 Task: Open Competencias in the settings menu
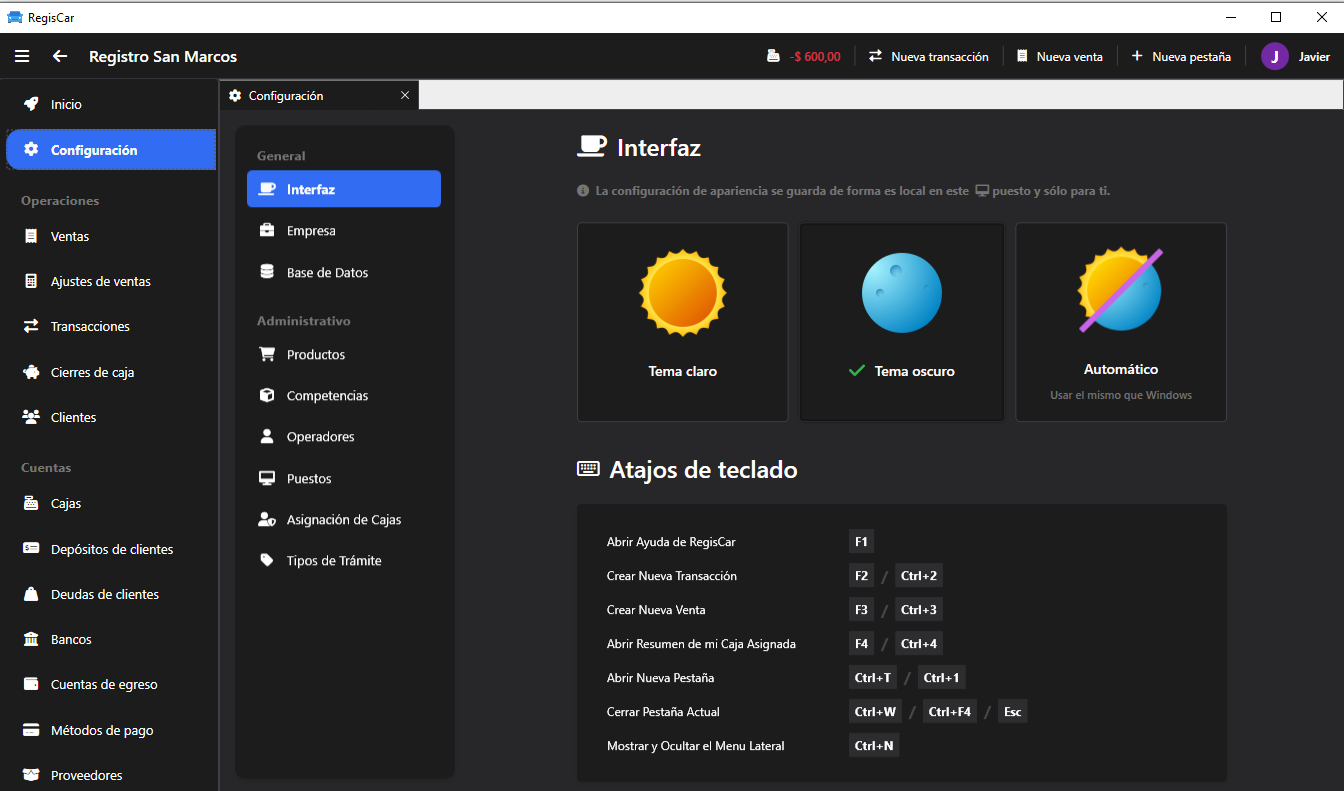[344, 396]
